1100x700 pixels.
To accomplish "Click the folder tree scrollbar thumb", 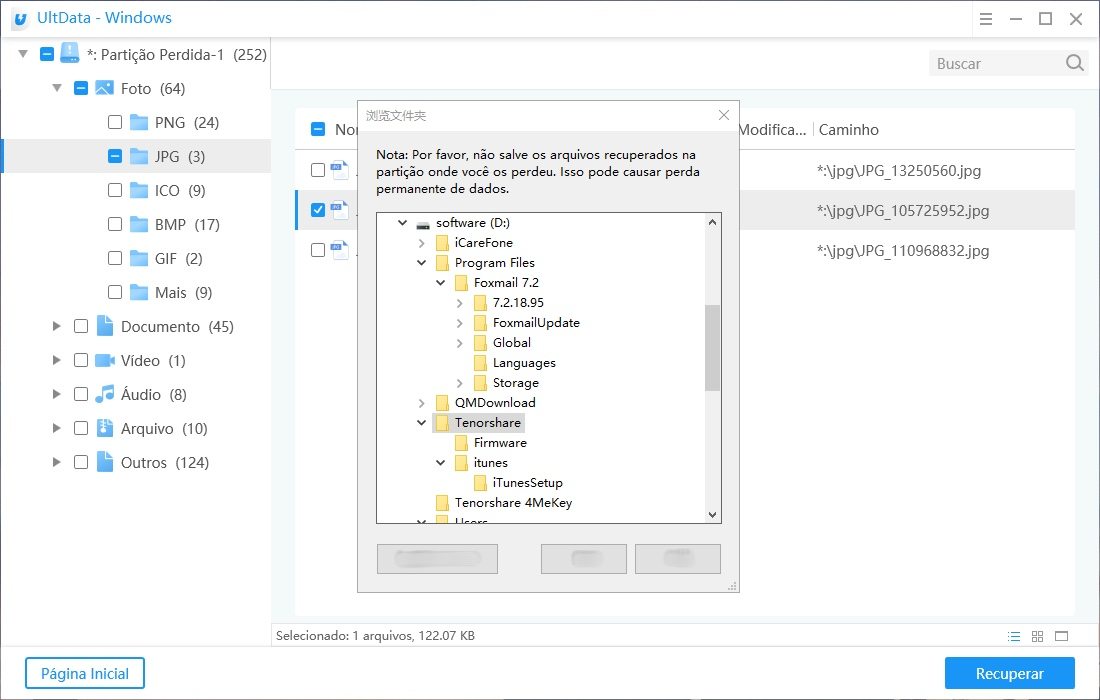I will point(712,347).
